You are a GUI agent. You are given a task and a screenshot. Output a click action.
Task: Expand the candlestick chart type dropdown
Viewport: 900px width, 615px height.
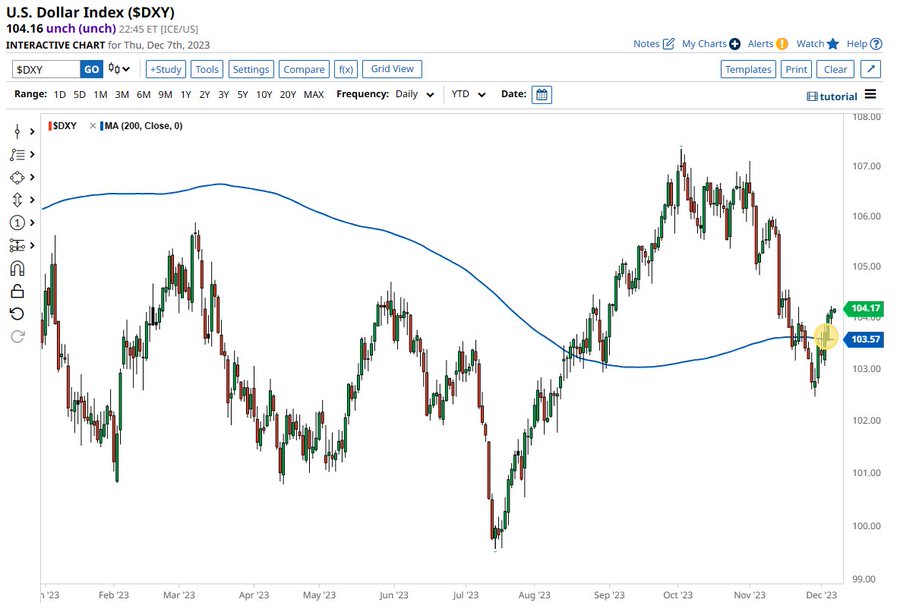pos(120,69)
